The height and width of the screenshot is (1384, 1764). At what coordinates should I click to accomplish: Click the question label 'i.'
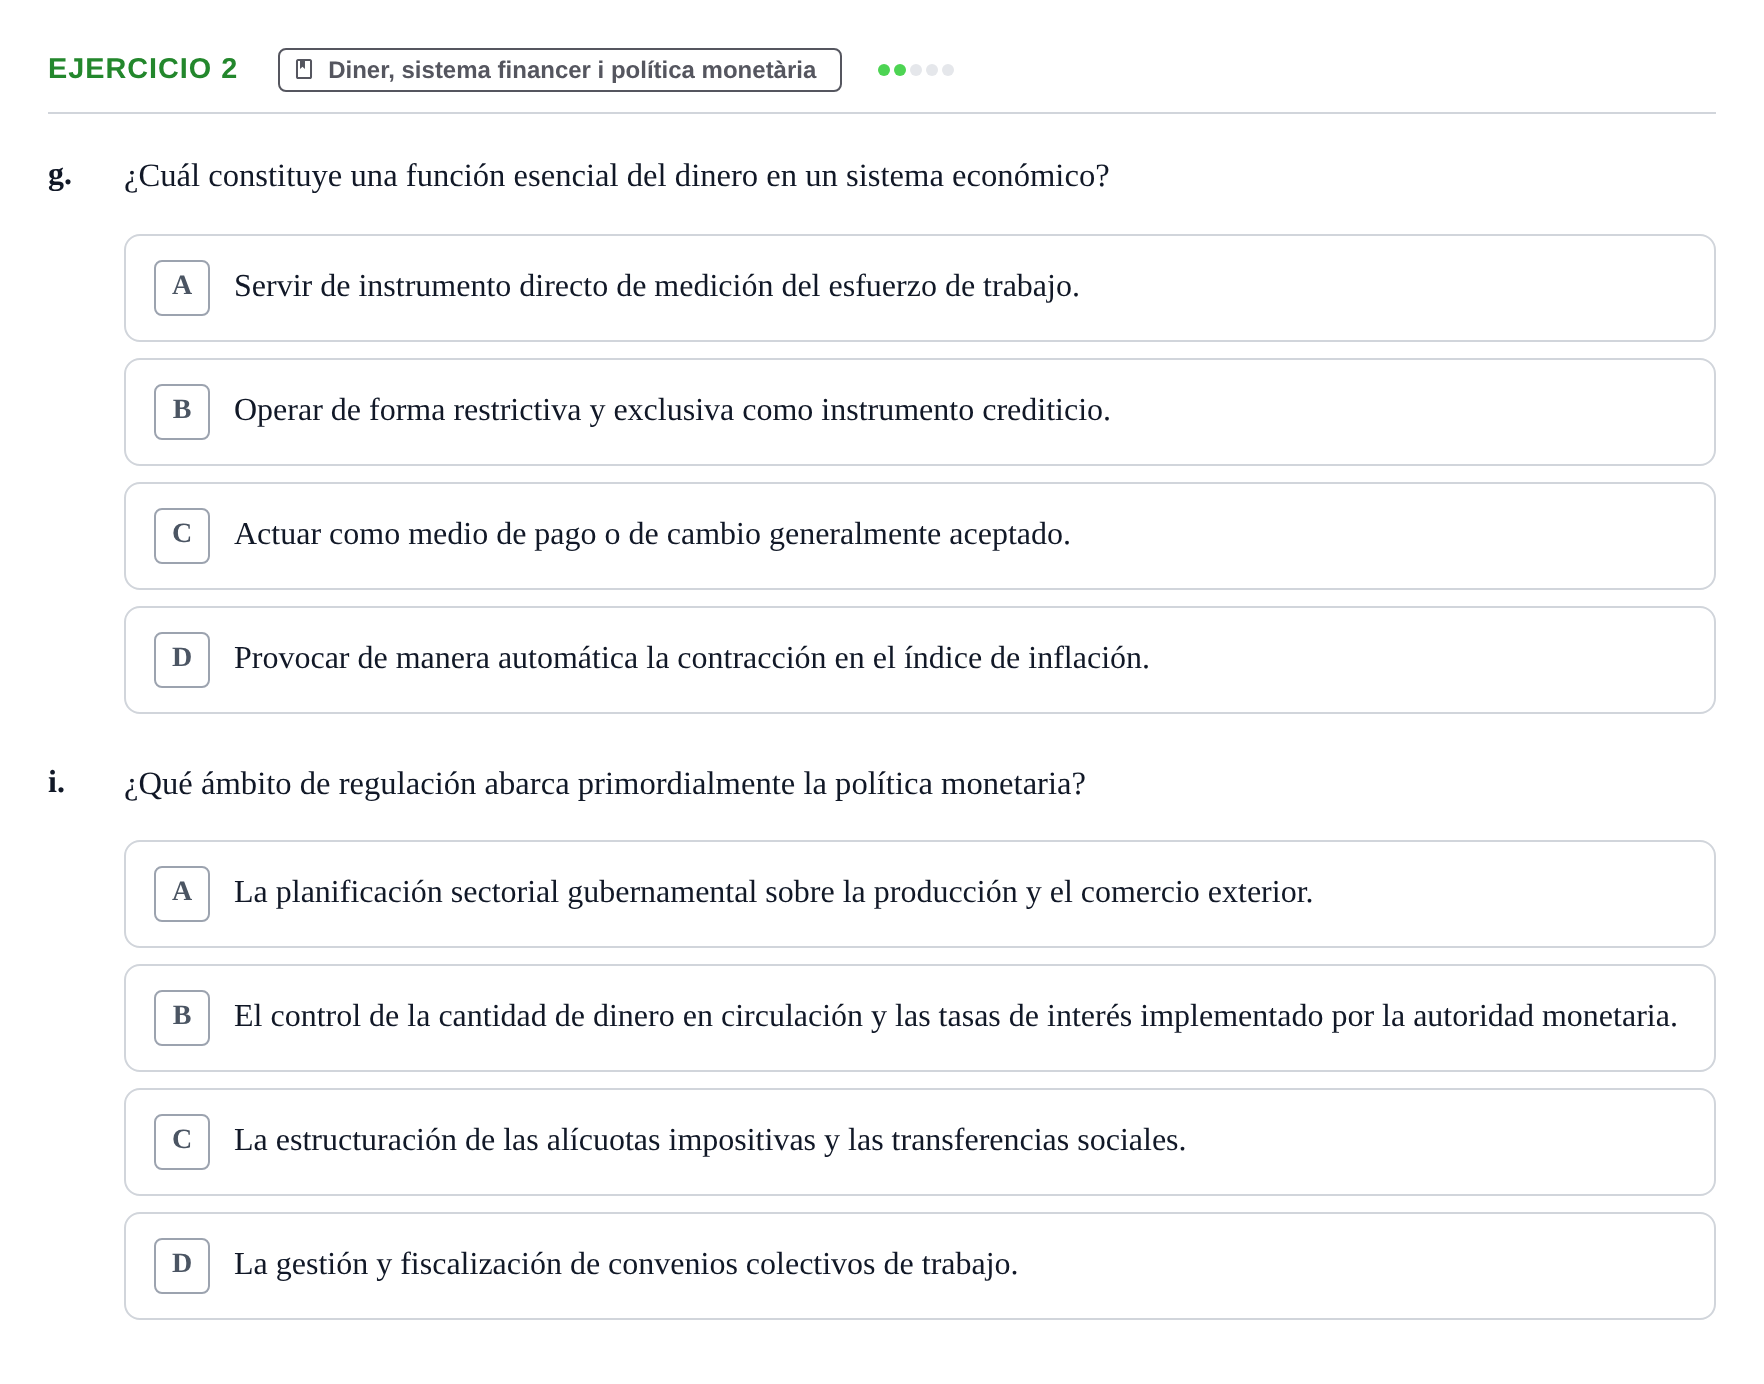[x=56, y=782]
